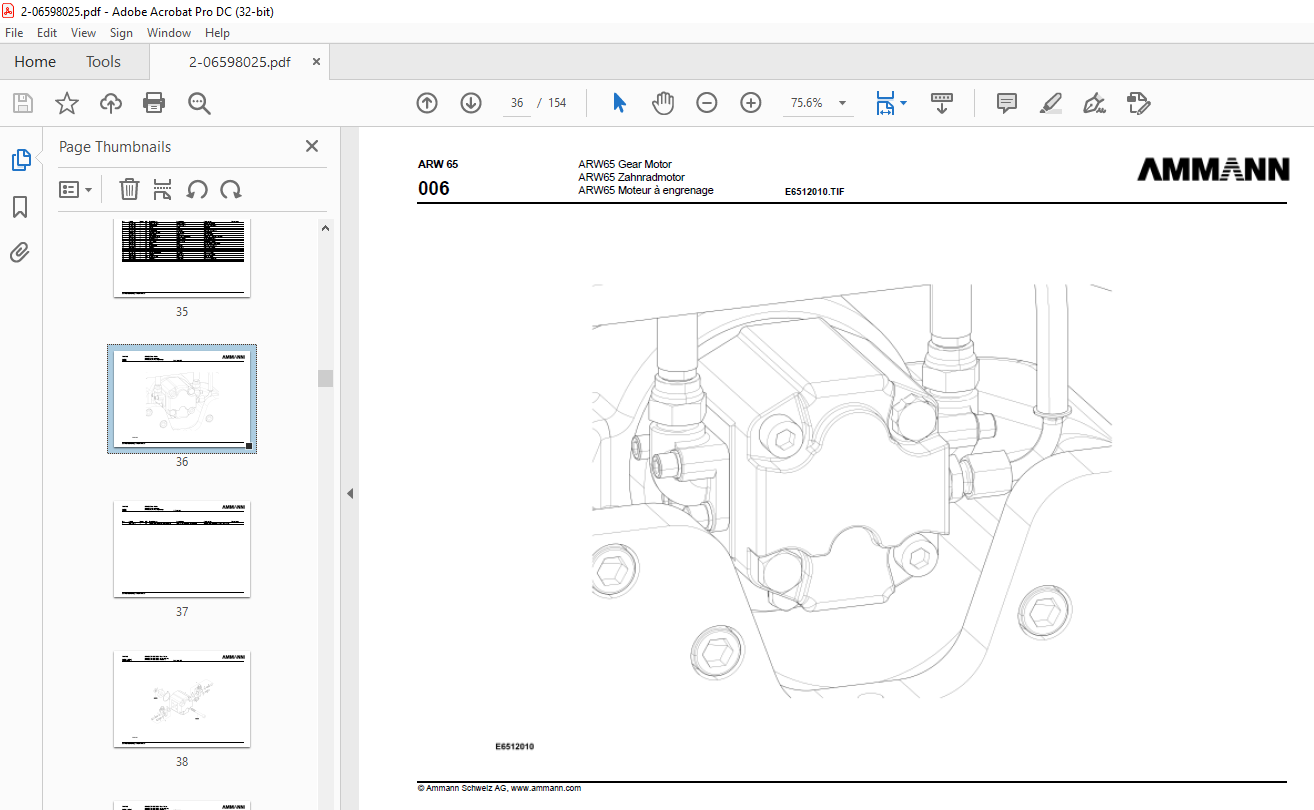Viewport: 1314px width, 810px height.
Task: Click the E6512010.TIF header text
Action: point(814,191)
